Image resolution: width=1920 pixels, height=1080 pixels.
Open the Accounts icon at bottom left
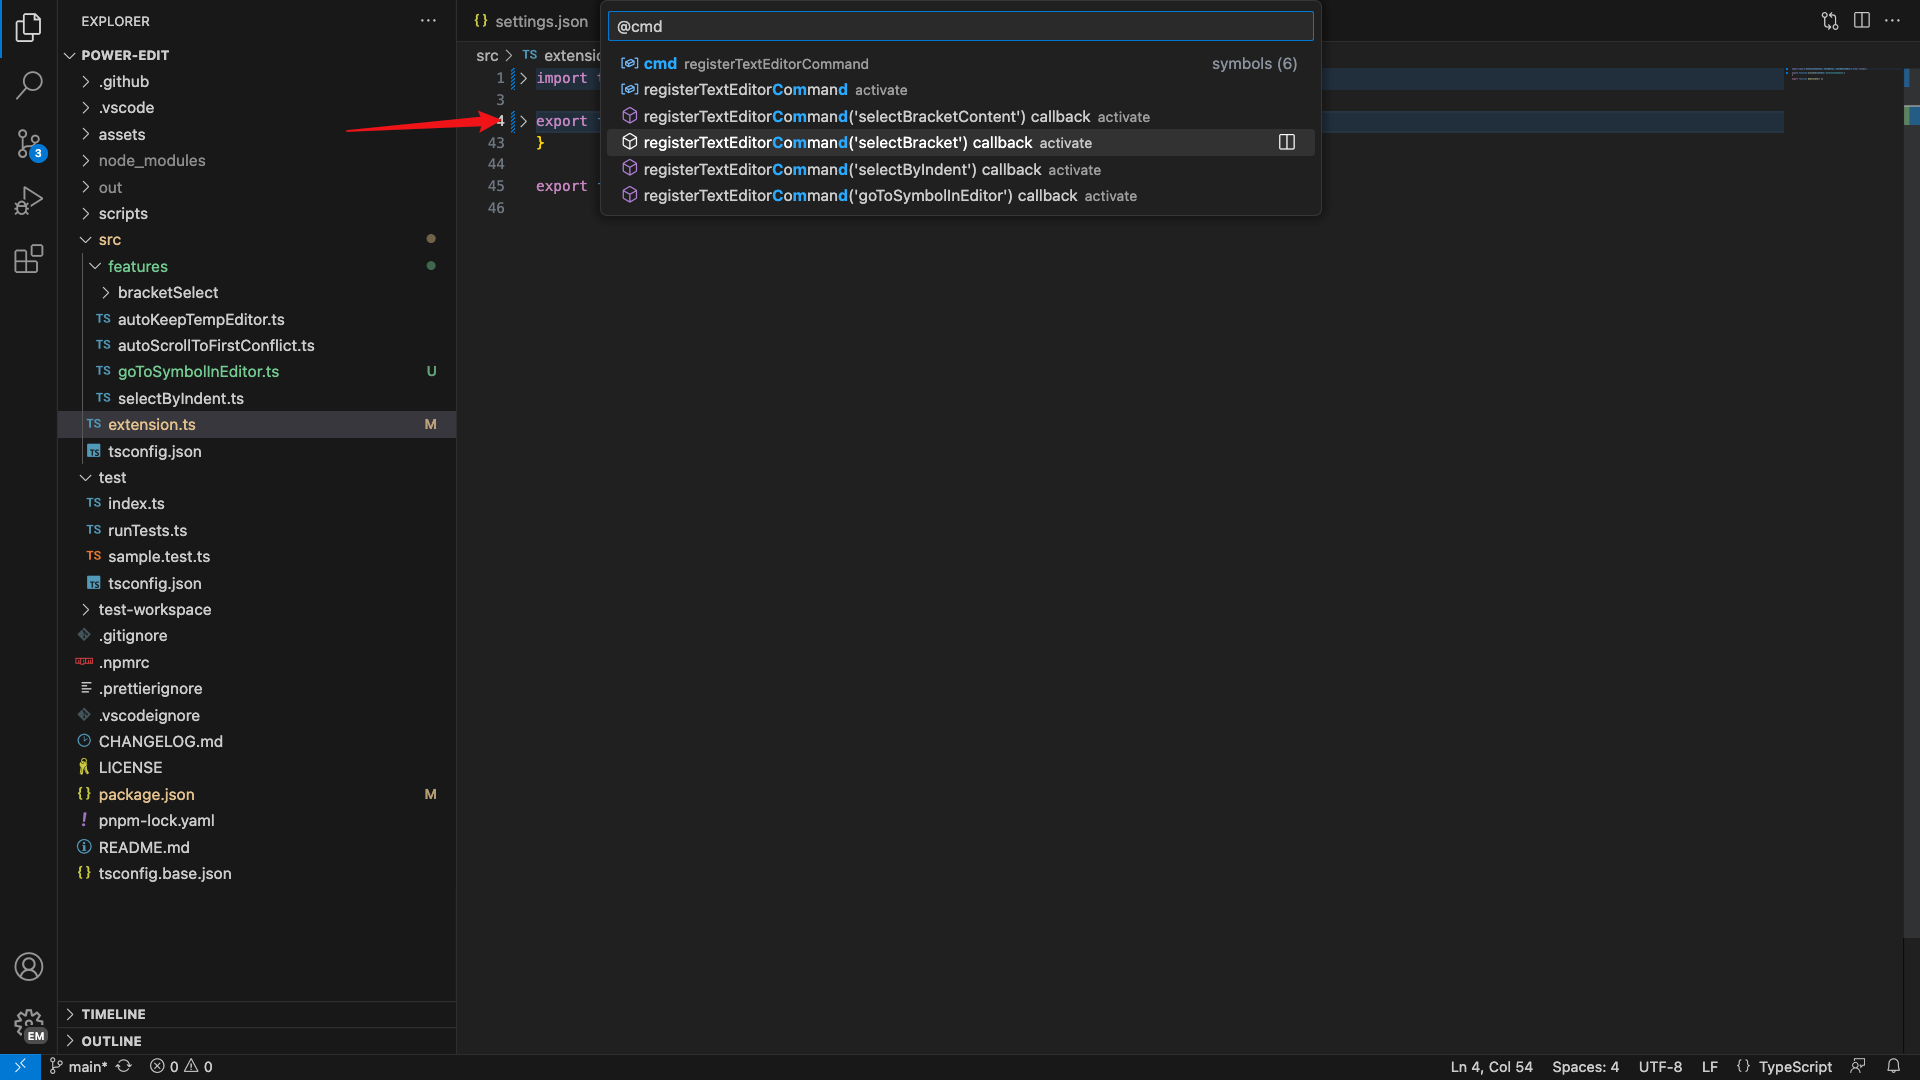pos(29,967)
